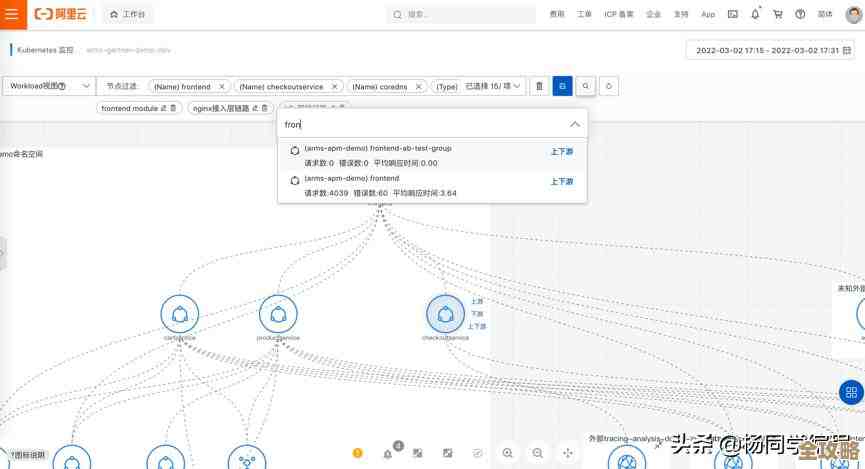Open the alerts bell with badge
The width and height of the screenshot is (865, 469).
coord(388,453)
